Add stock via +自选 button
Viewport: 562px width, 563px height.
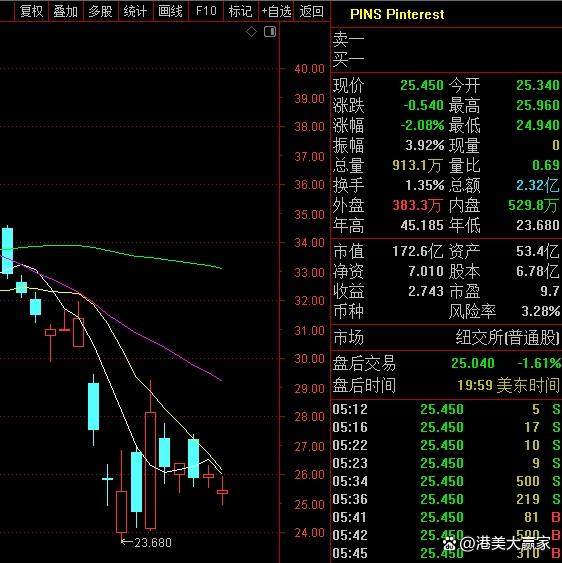click(x=276, y=11)
